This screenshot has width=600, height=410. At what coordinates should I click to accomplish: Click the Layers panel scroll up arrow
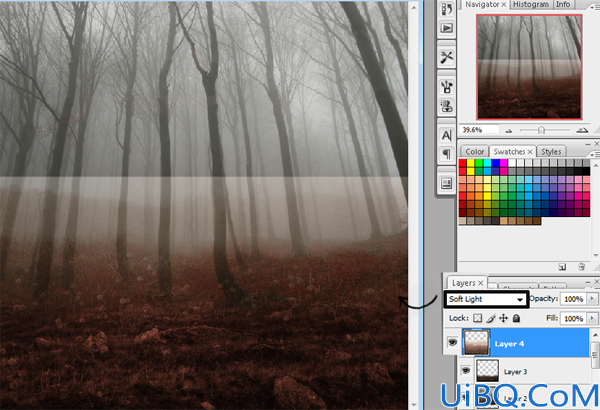click(x=595, y=335)
